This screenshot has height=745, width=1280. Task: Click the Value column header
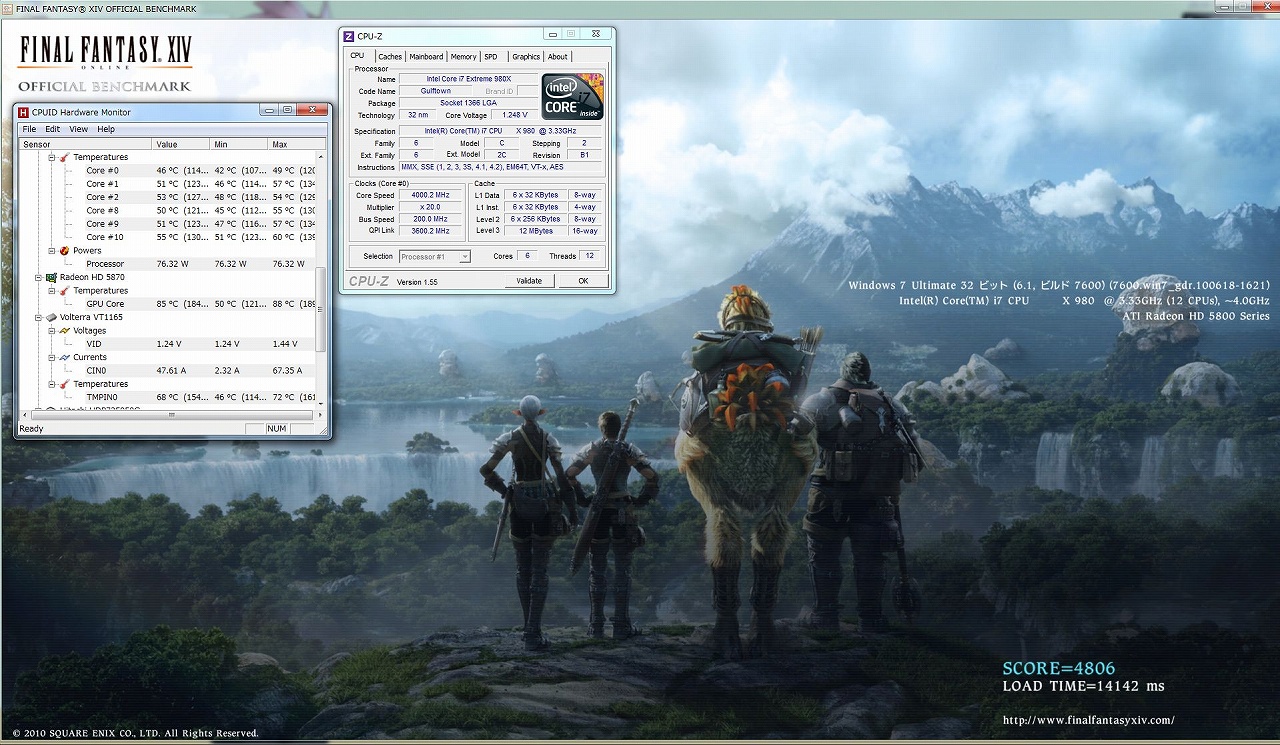click(x=181, y=144)
